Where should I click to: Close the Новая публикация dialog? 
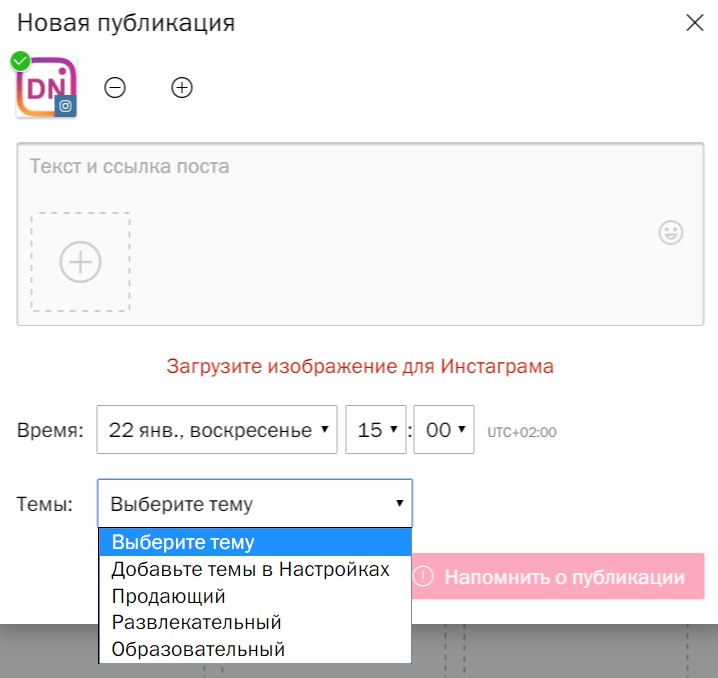pos(694,22)
